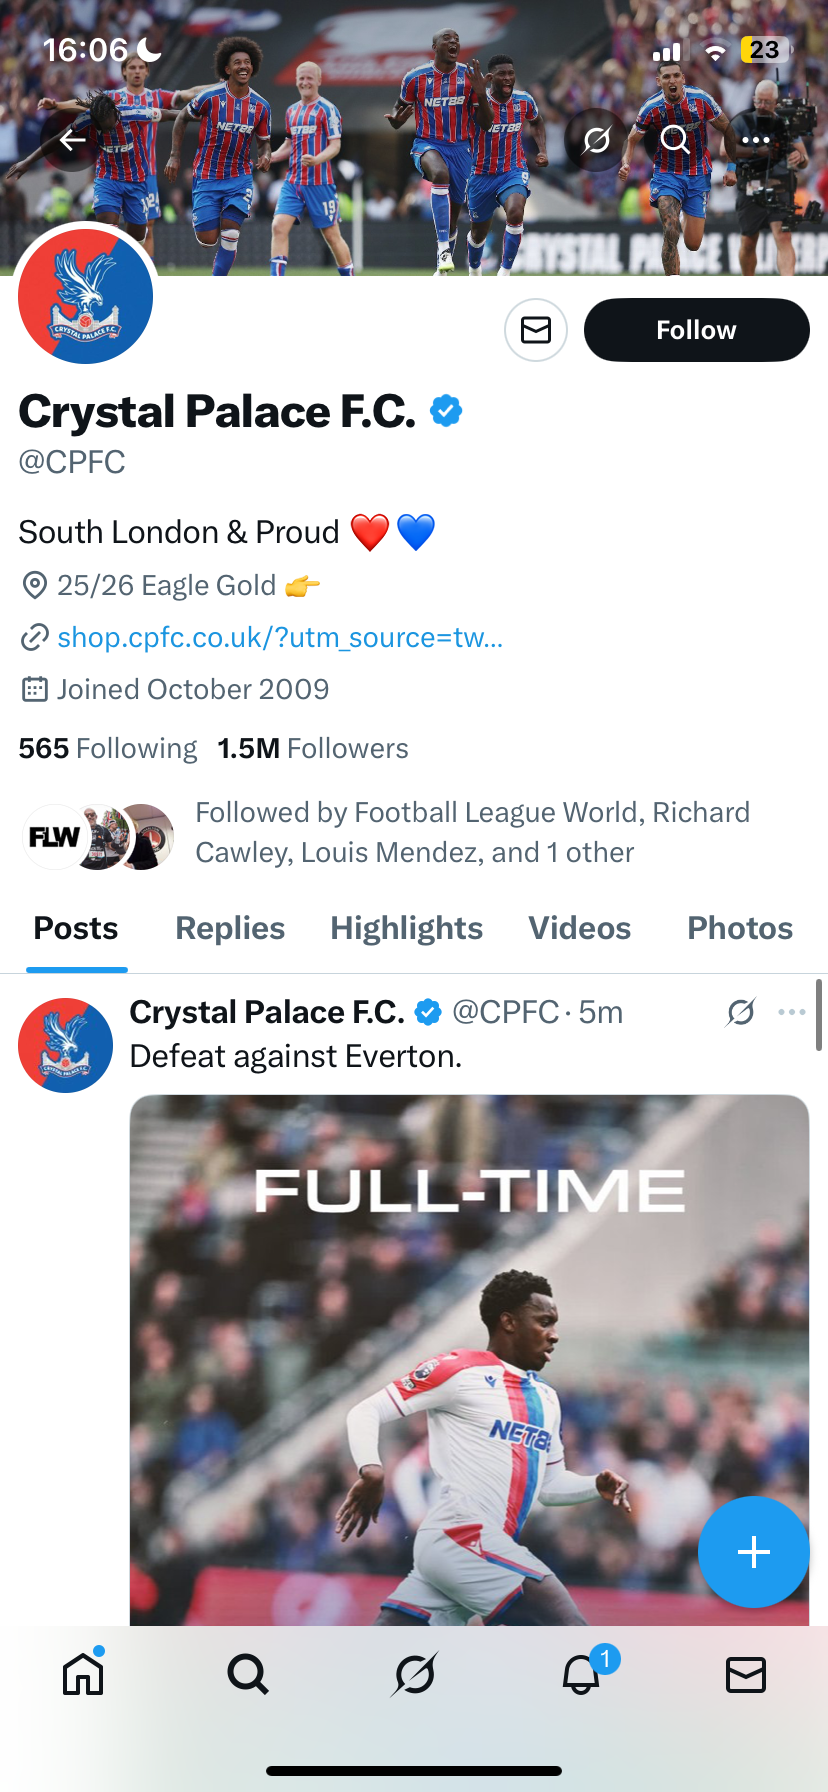View the 1.5M Followers list
This screenshot has width=828, height=1792.
(313, 749)
